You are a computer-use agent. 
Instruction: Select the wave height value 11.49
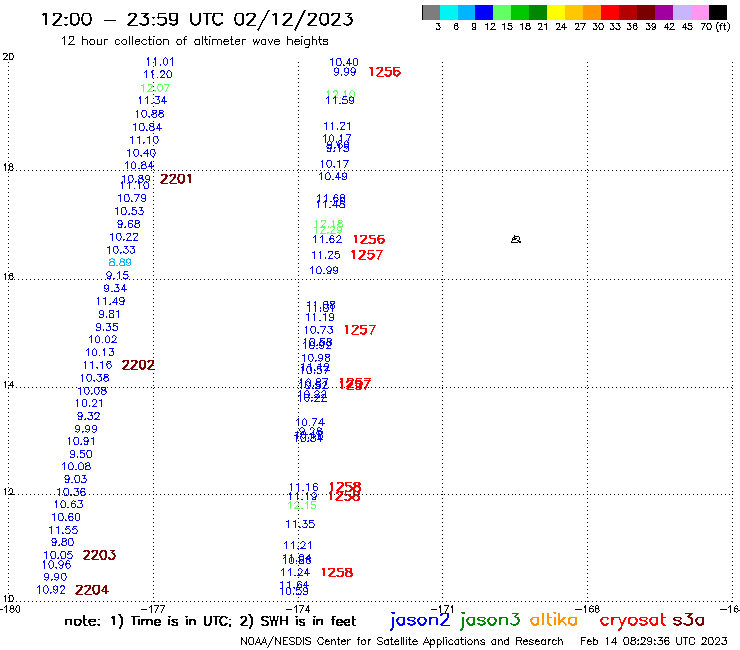click(x=110, y=301)
